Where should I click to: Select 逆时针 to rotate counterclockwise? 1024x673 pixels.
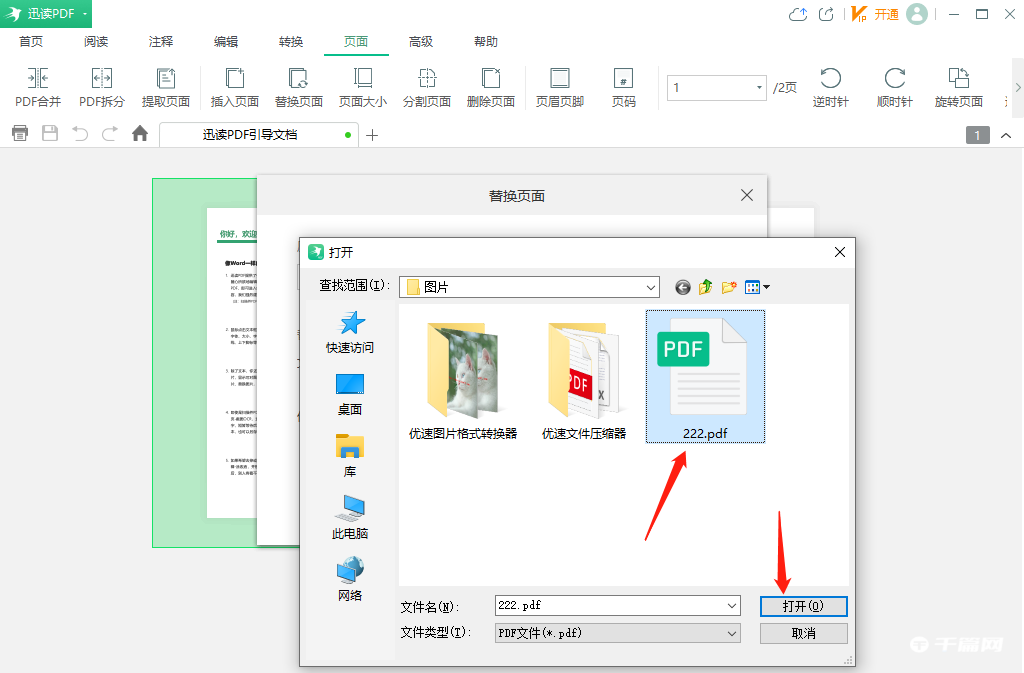[830, 88]
